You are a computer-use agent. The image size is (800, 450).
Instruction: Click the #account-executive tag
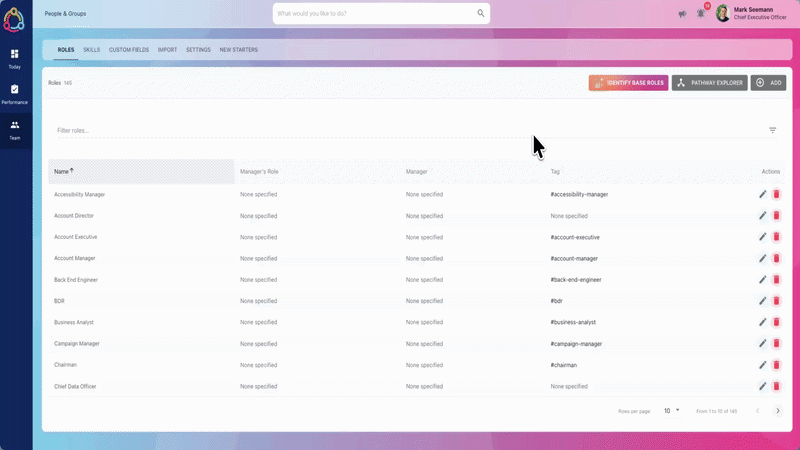[575, 237]
